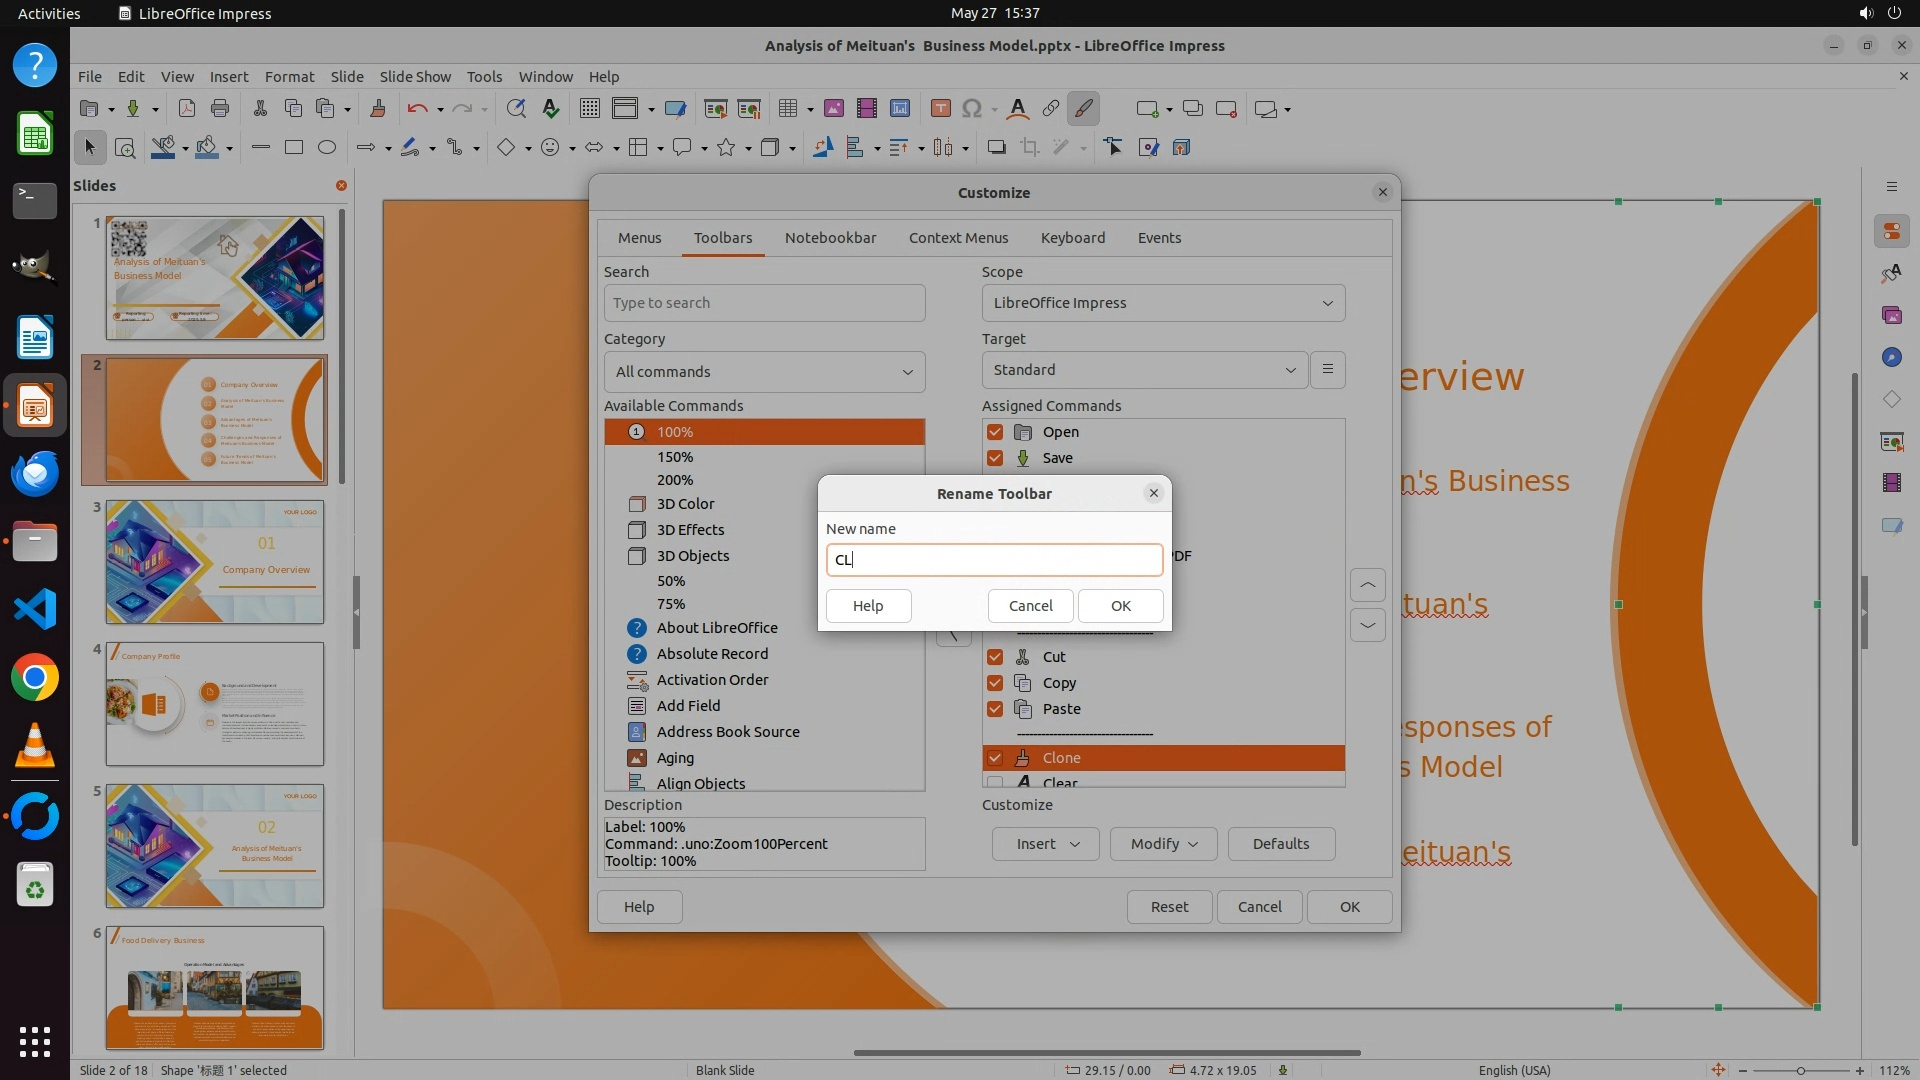
Task: Click the Print icon in the toolbar
Action: click(220, 109)
